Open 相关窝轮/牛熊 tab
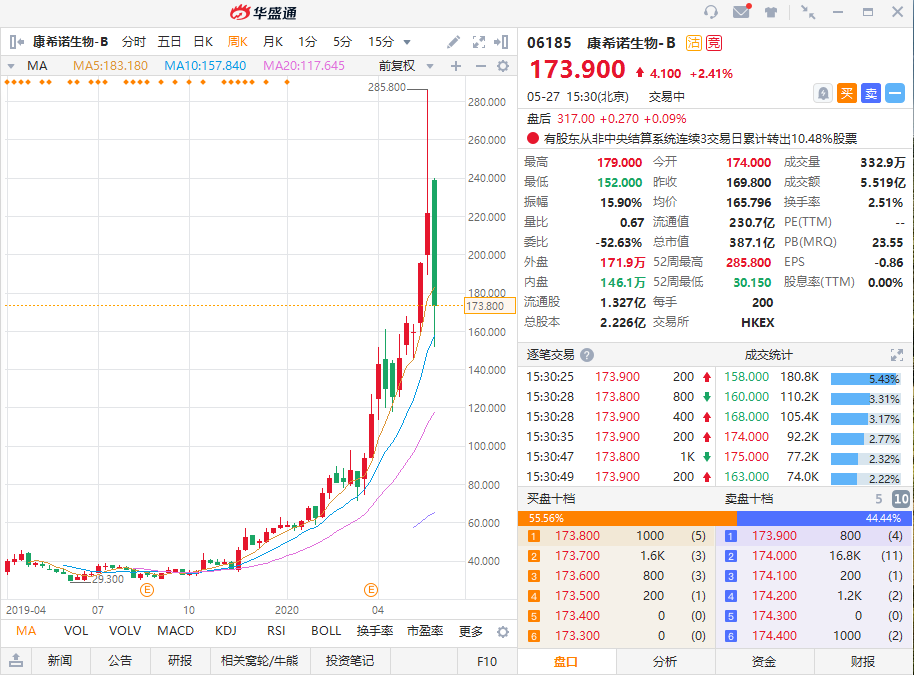The image size is (914, 675). click(259, 660)
